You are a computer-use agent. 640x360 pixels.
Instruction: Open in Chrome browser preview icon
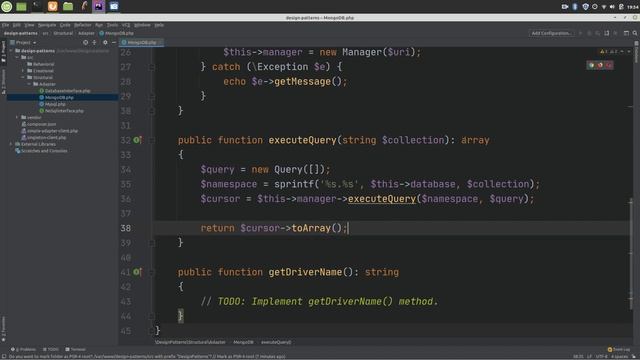[x=591, y=65]
